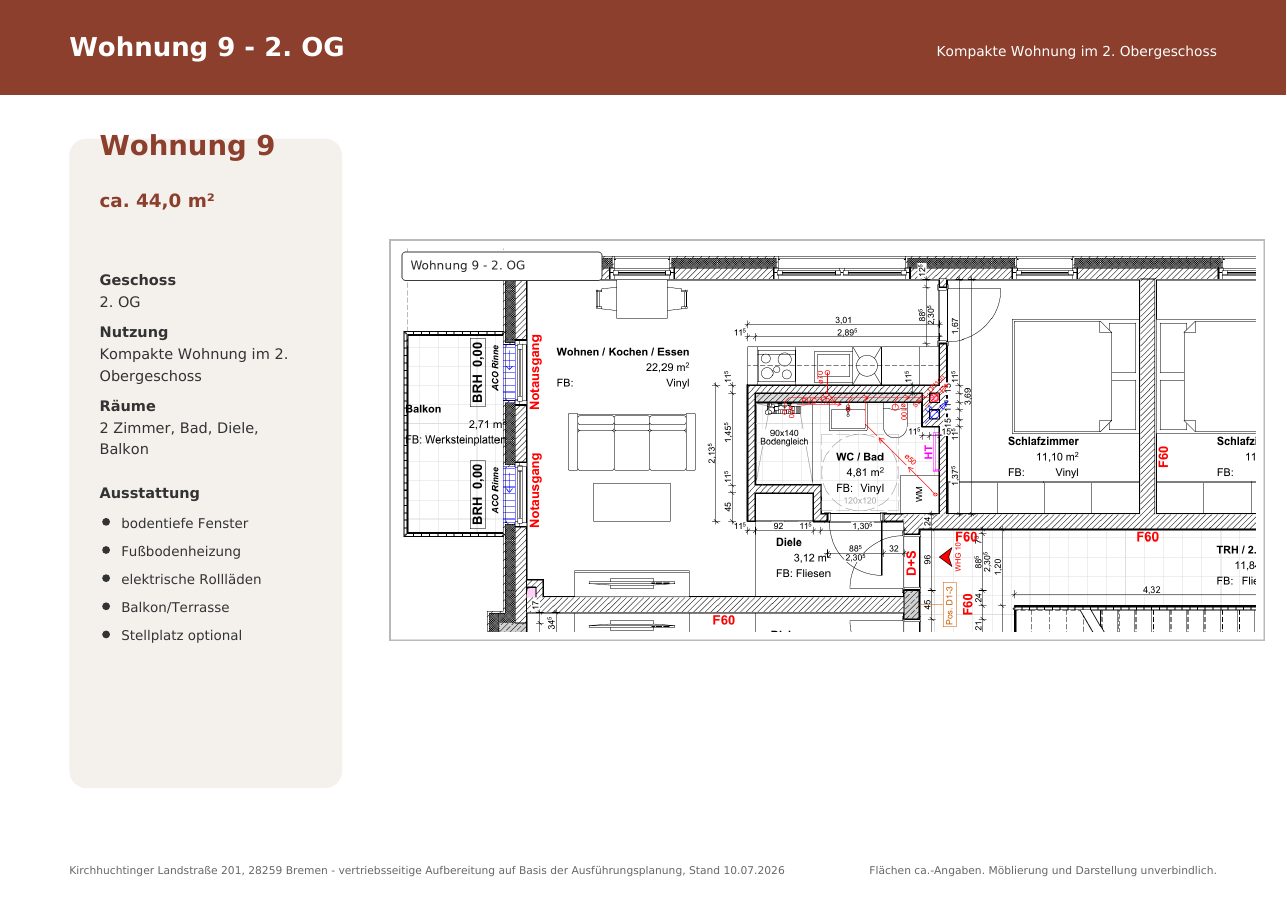1287x910 pixels.
Task: Click the 'Schlafzimmer' label above 11,10 m²
Action: click(x=1043, y=441)
